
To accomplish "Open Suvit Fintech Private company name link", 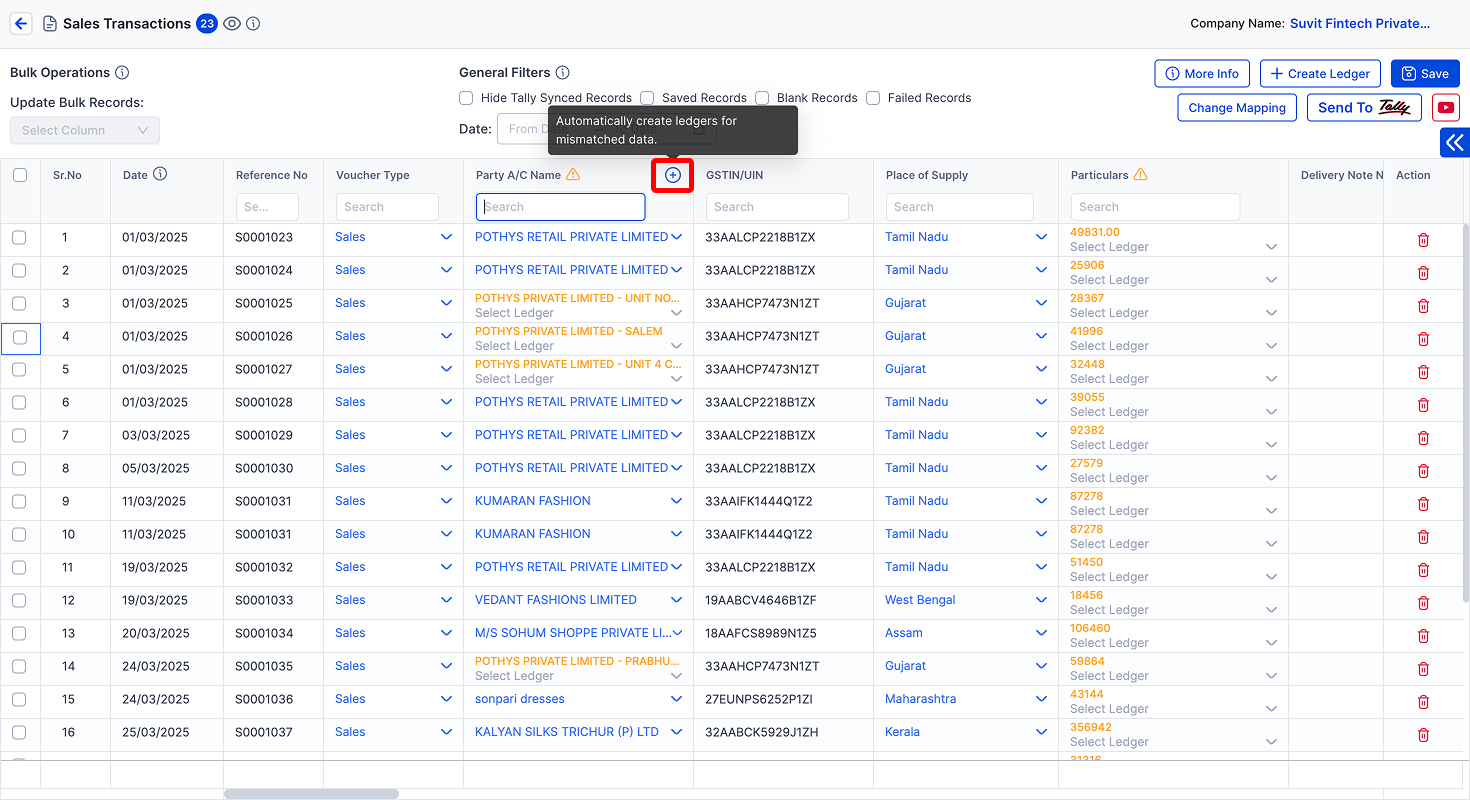I will [1360, 23].
